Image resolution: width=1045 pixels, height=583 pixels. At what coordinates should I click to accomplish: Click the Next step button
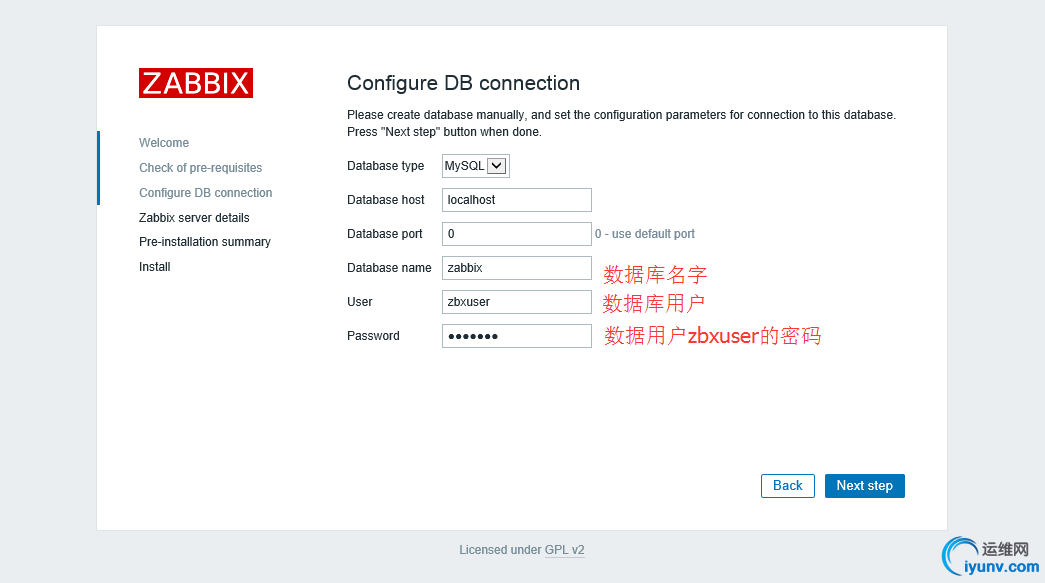(x=864, y=486)
